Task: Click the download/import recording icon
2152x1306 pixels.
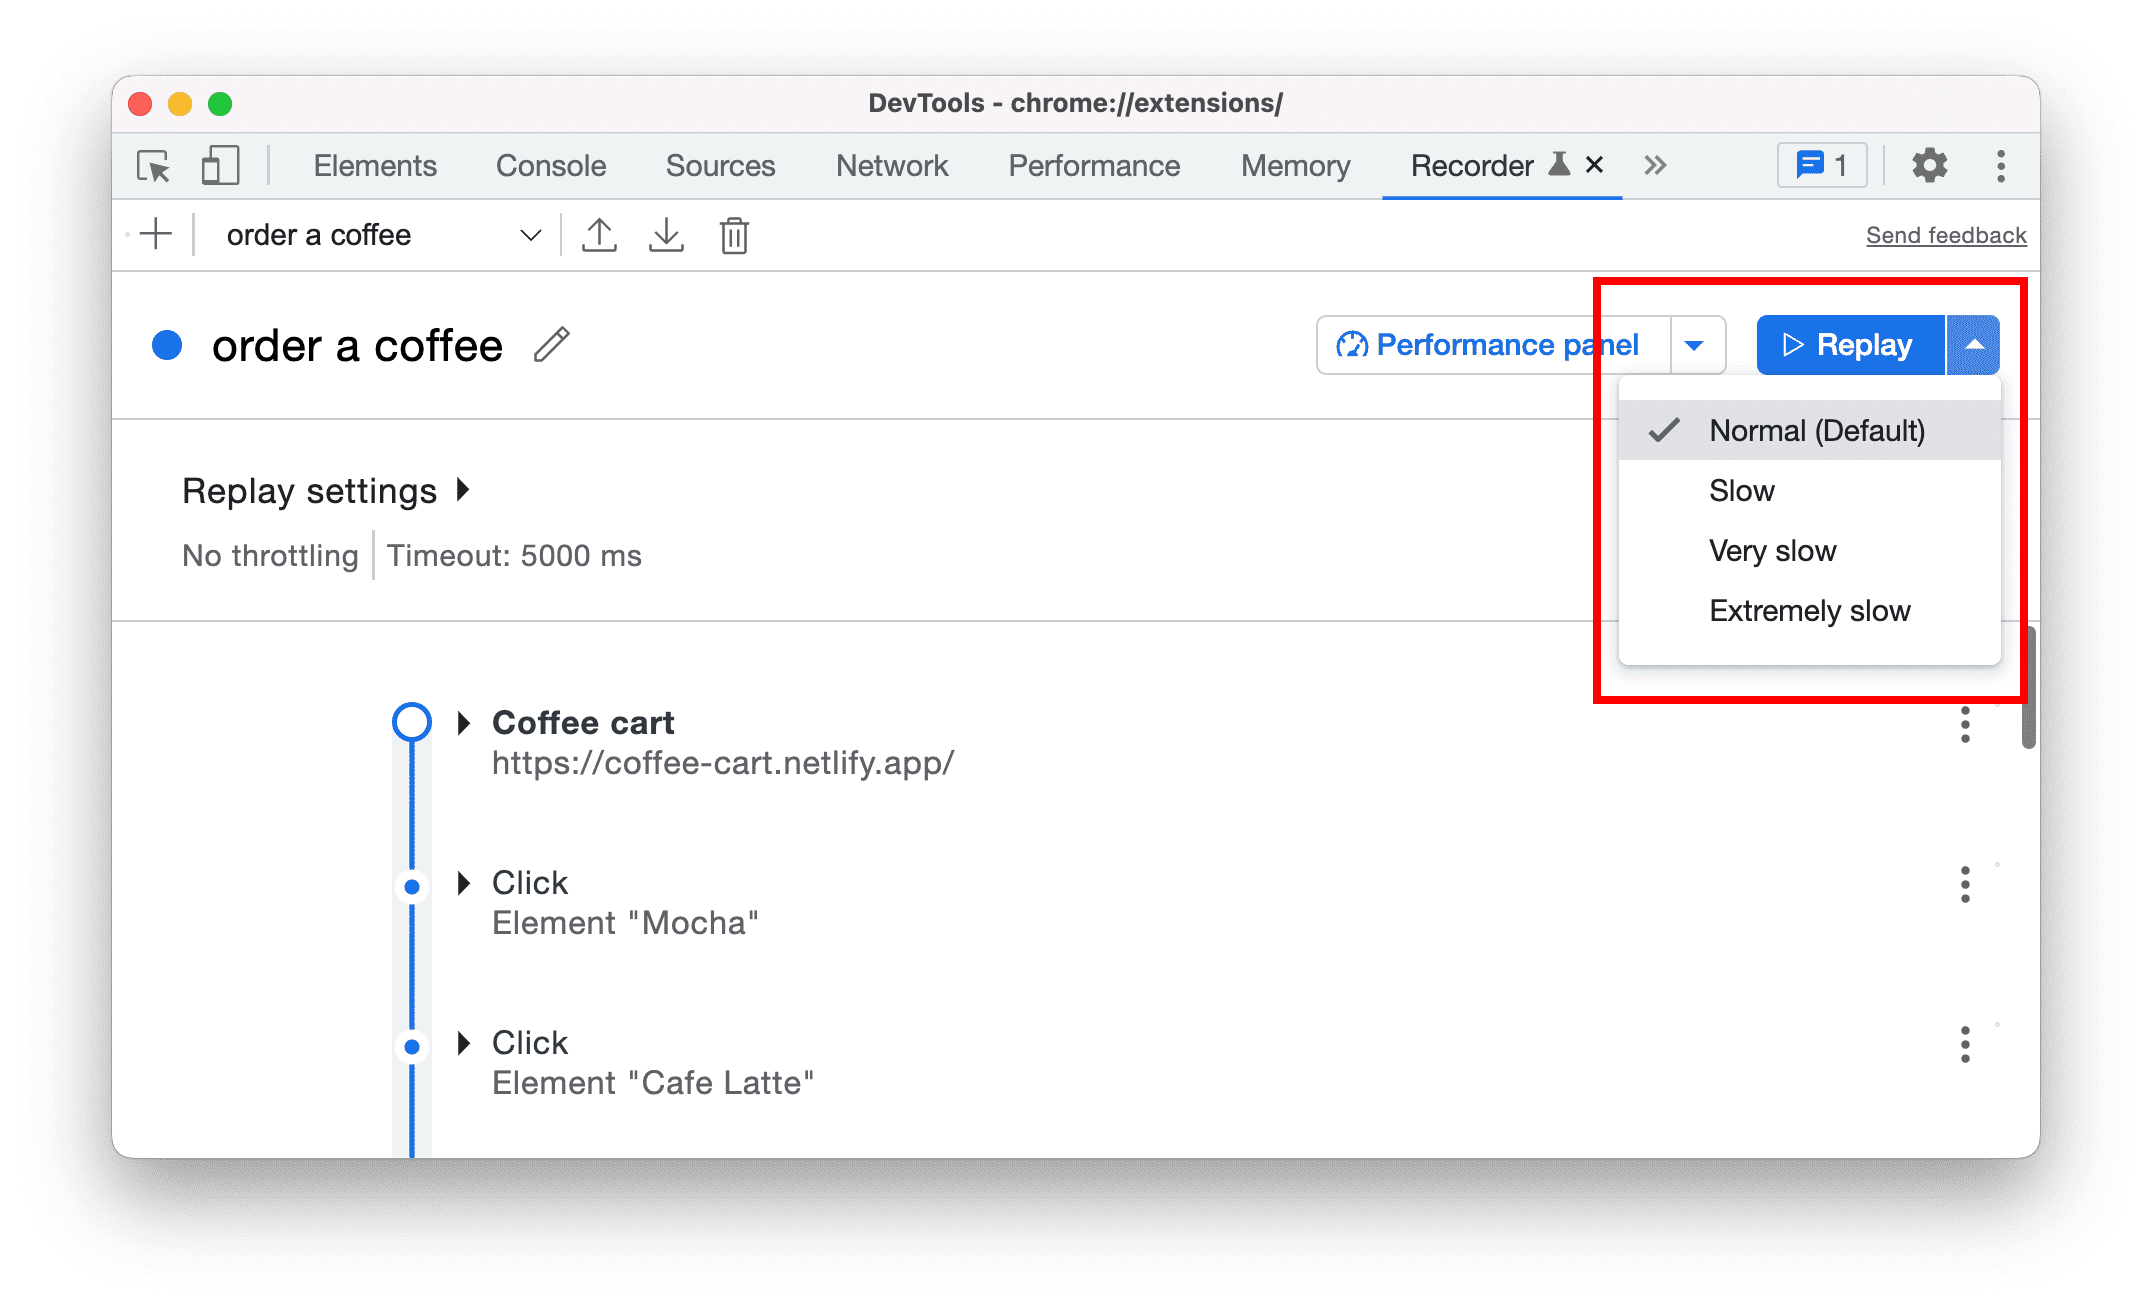Action: tap(667, 235)
